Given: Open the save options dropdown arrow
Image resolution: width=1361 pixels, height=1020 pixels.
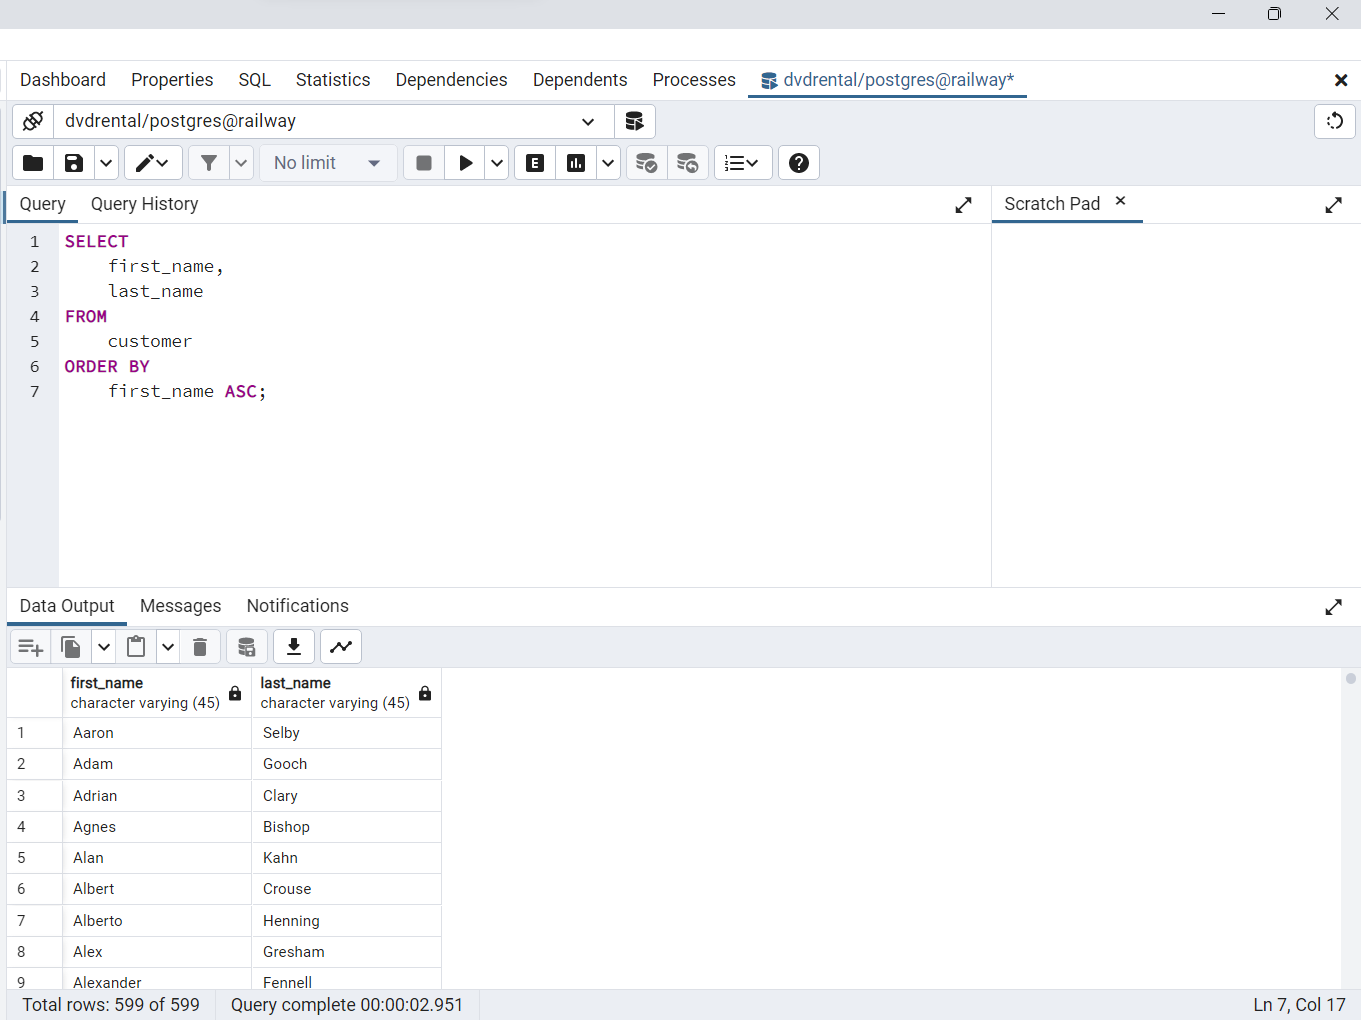Looking at the screenshot, I should click(106, 163).
